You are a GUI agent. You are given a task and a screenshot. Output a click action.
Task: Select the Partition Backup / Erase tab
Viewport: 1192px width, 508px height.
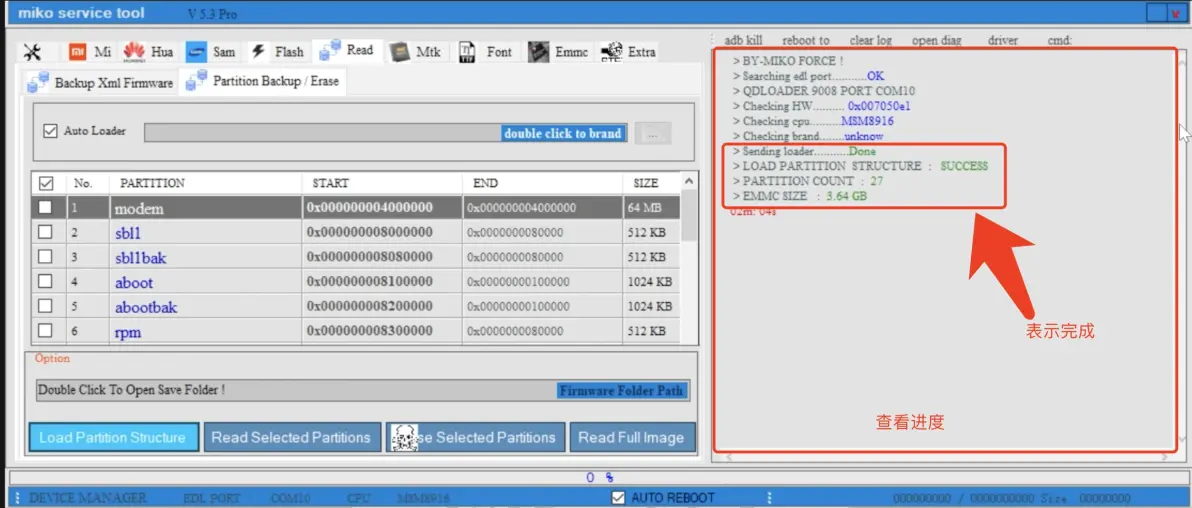pos(263,82)
